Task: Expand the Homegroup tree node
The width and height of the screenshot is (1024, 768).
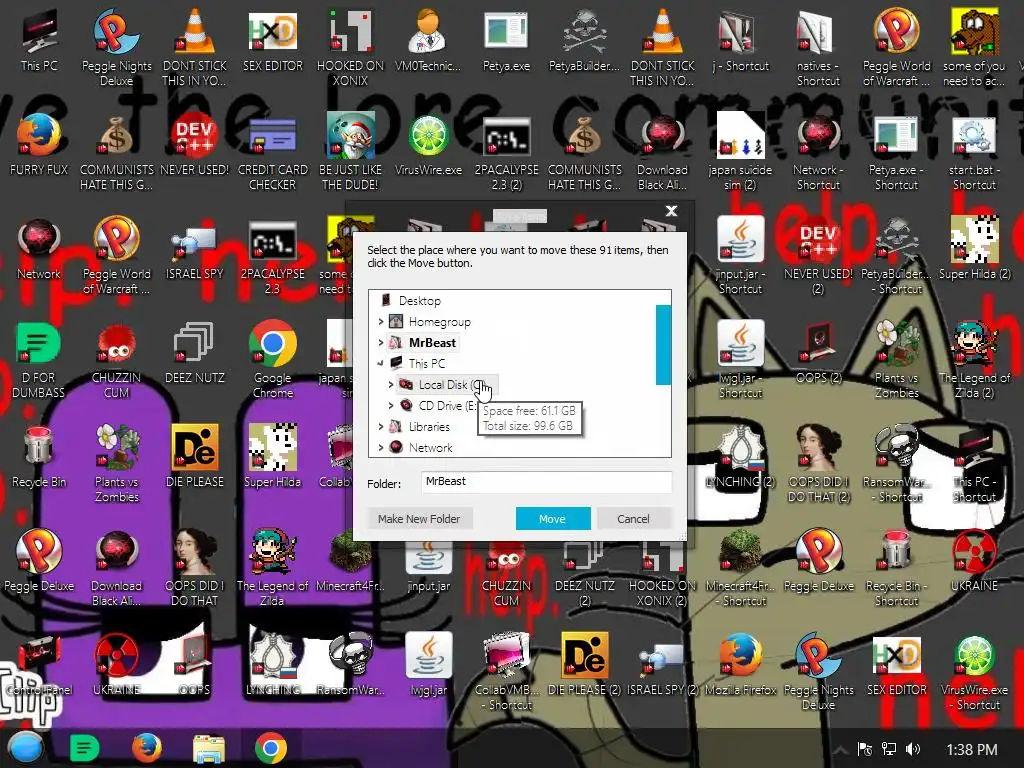Action: pyautogui.click(x=381, y=321)
